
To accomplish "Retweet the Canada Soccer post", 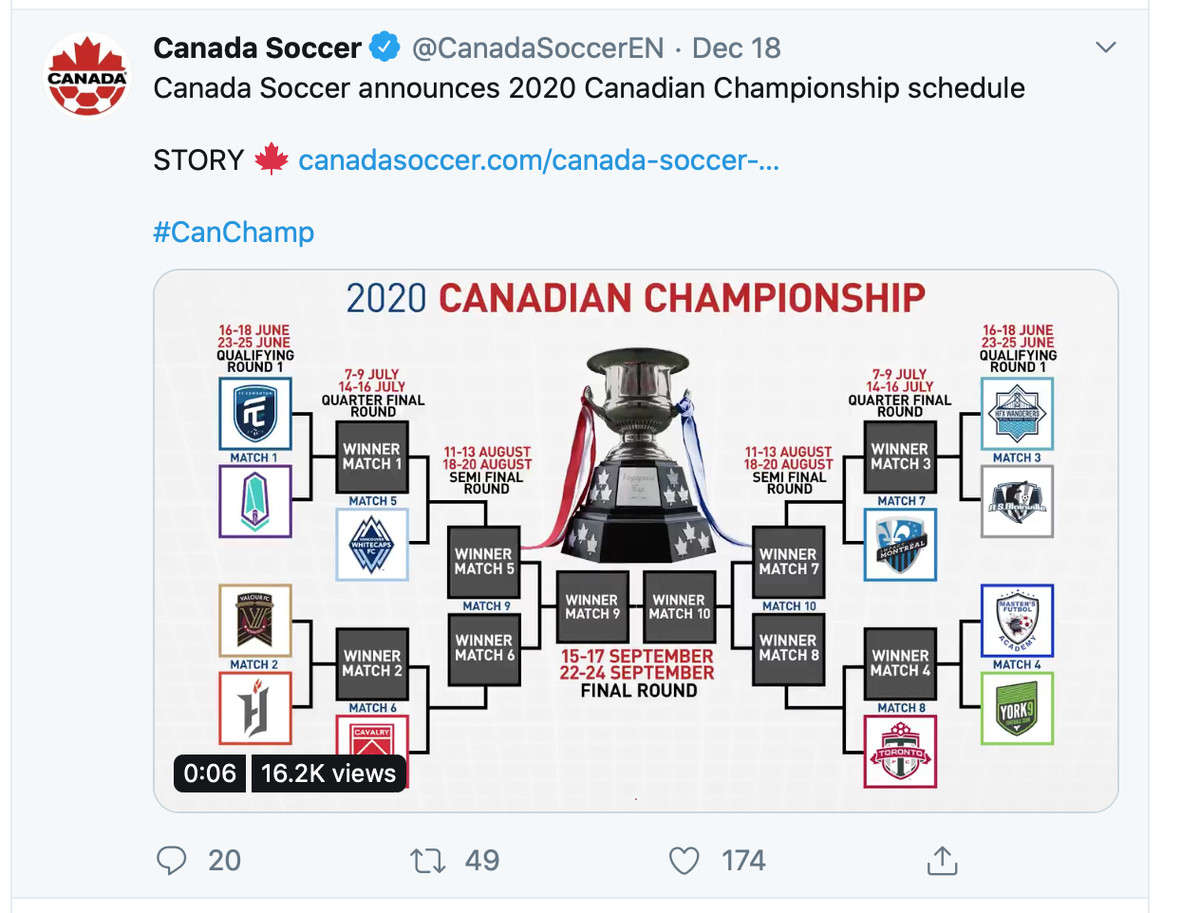I will pyautogui.click(x=429, y=860).
